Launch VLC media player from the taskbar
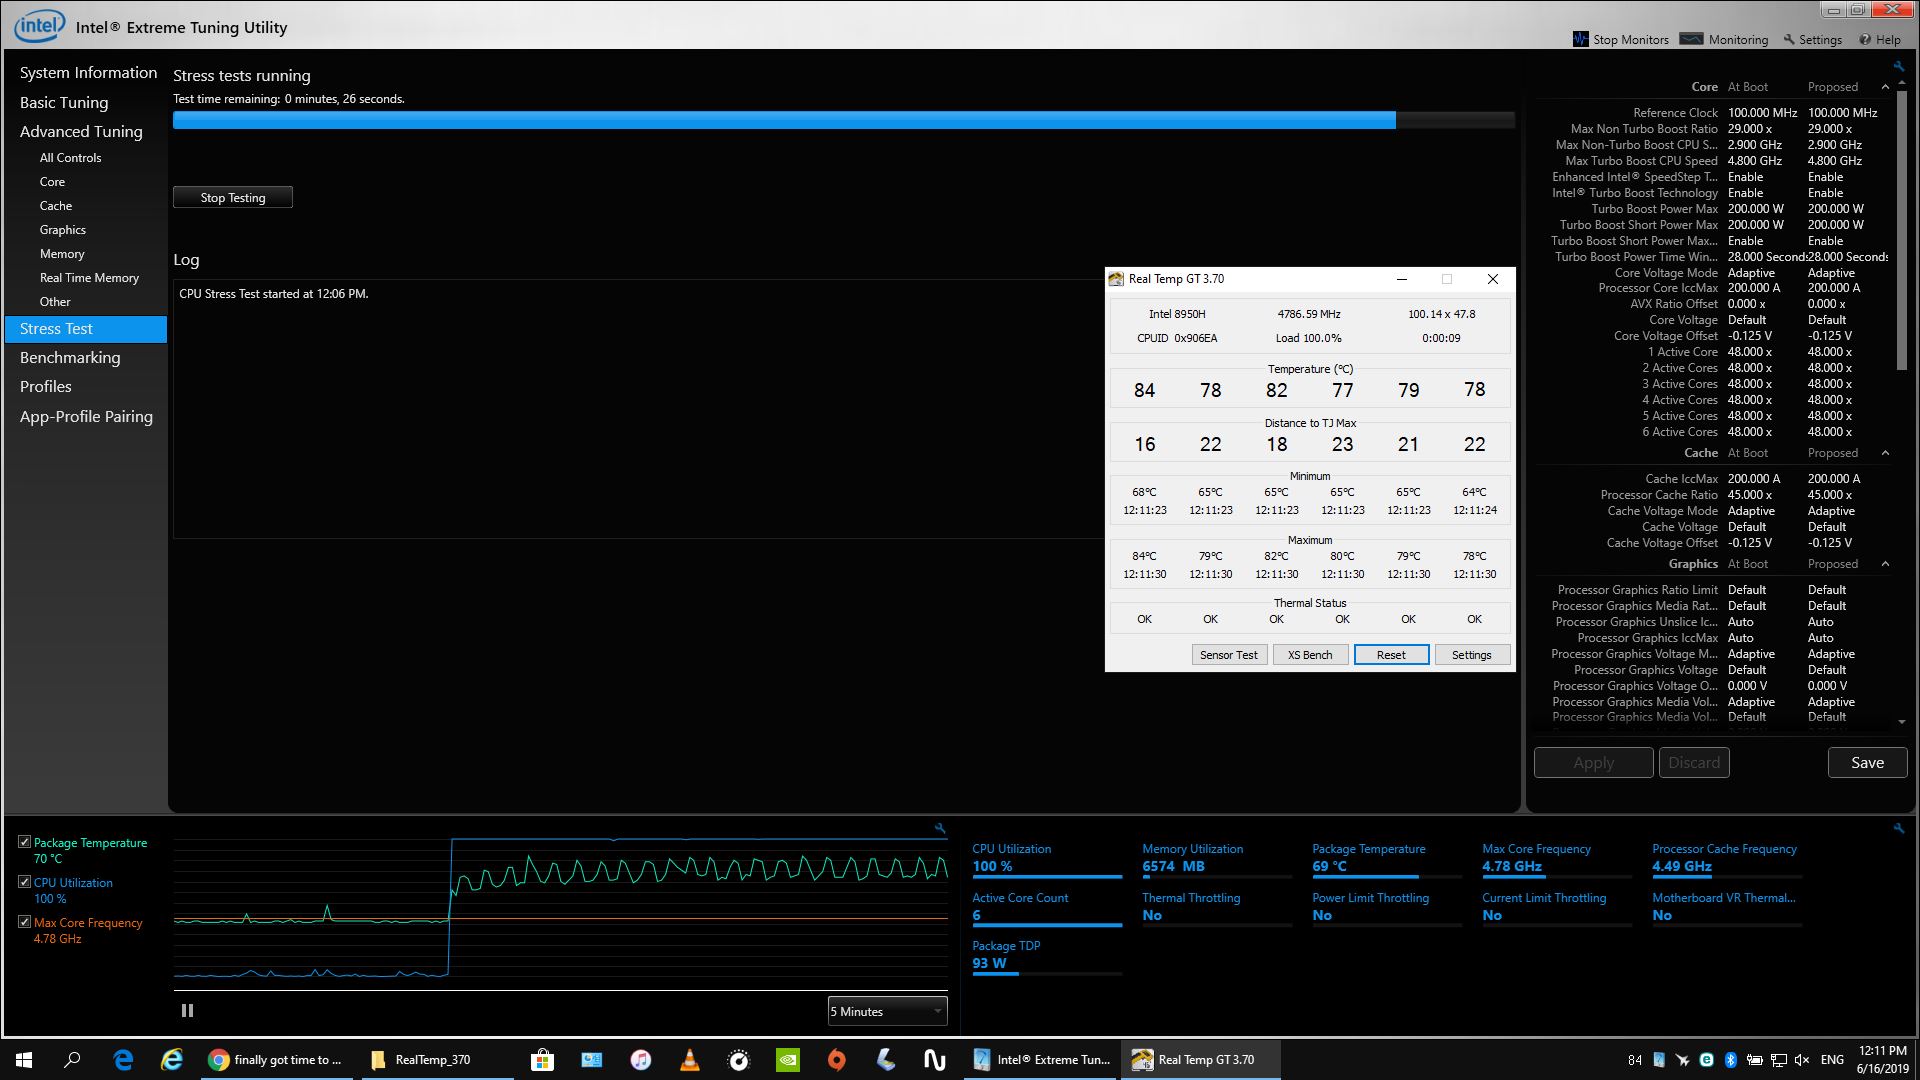1920x1080 pixels. tap(690, 1060)
